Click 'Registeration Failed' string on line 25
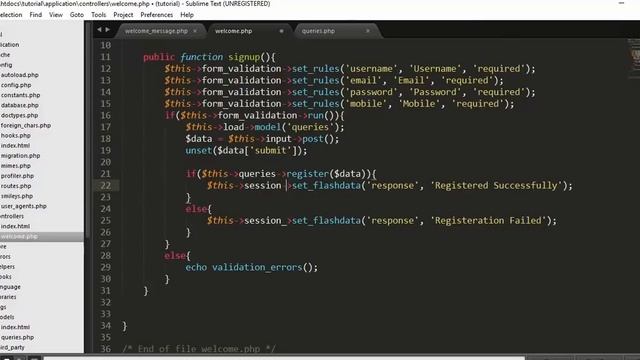 click(490, 221)
